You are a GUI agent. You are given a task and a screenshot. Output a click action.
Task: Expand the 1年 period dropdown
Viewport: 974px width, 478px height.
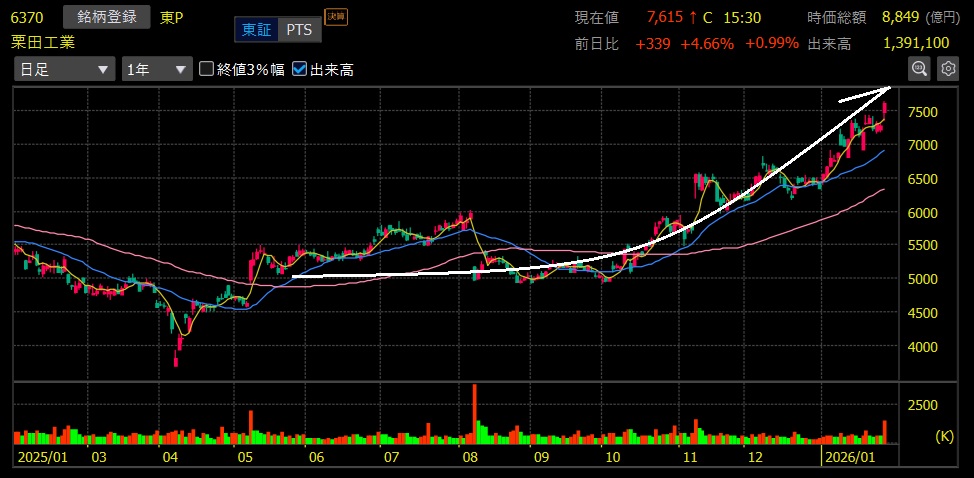click(x=156, y=69)
